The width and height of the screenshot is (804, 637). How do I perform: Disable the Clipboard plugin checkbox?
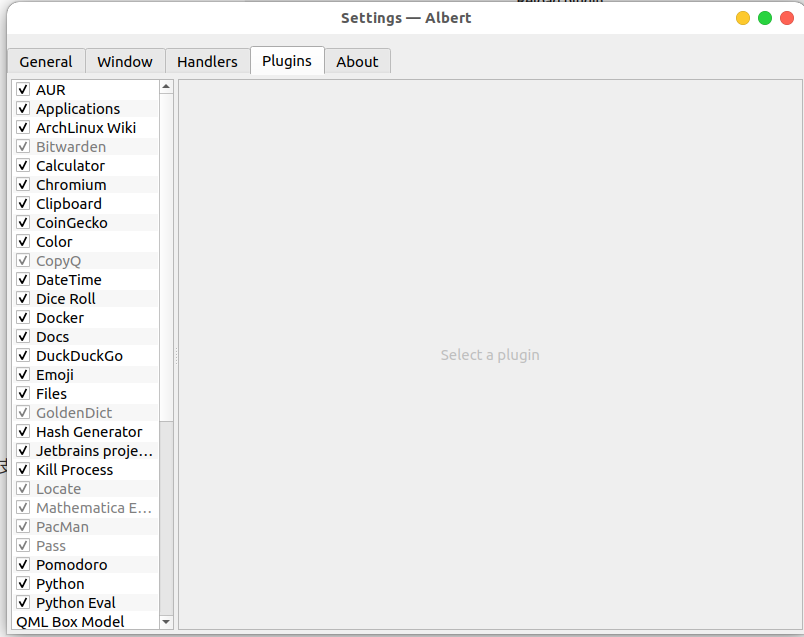(x=23, y=203)
